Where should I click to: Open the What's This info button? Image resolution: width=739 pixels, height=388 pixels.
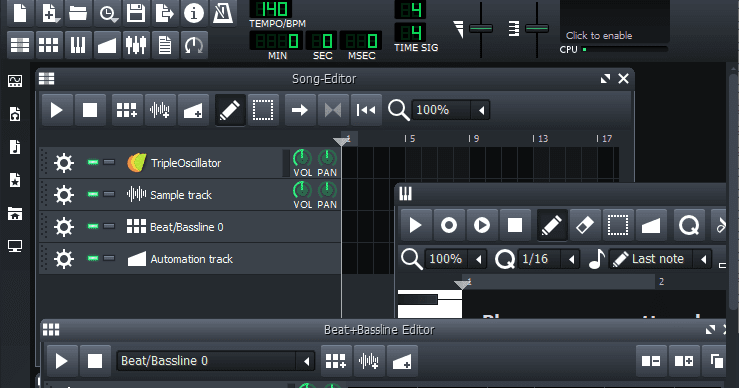(194, 13)
